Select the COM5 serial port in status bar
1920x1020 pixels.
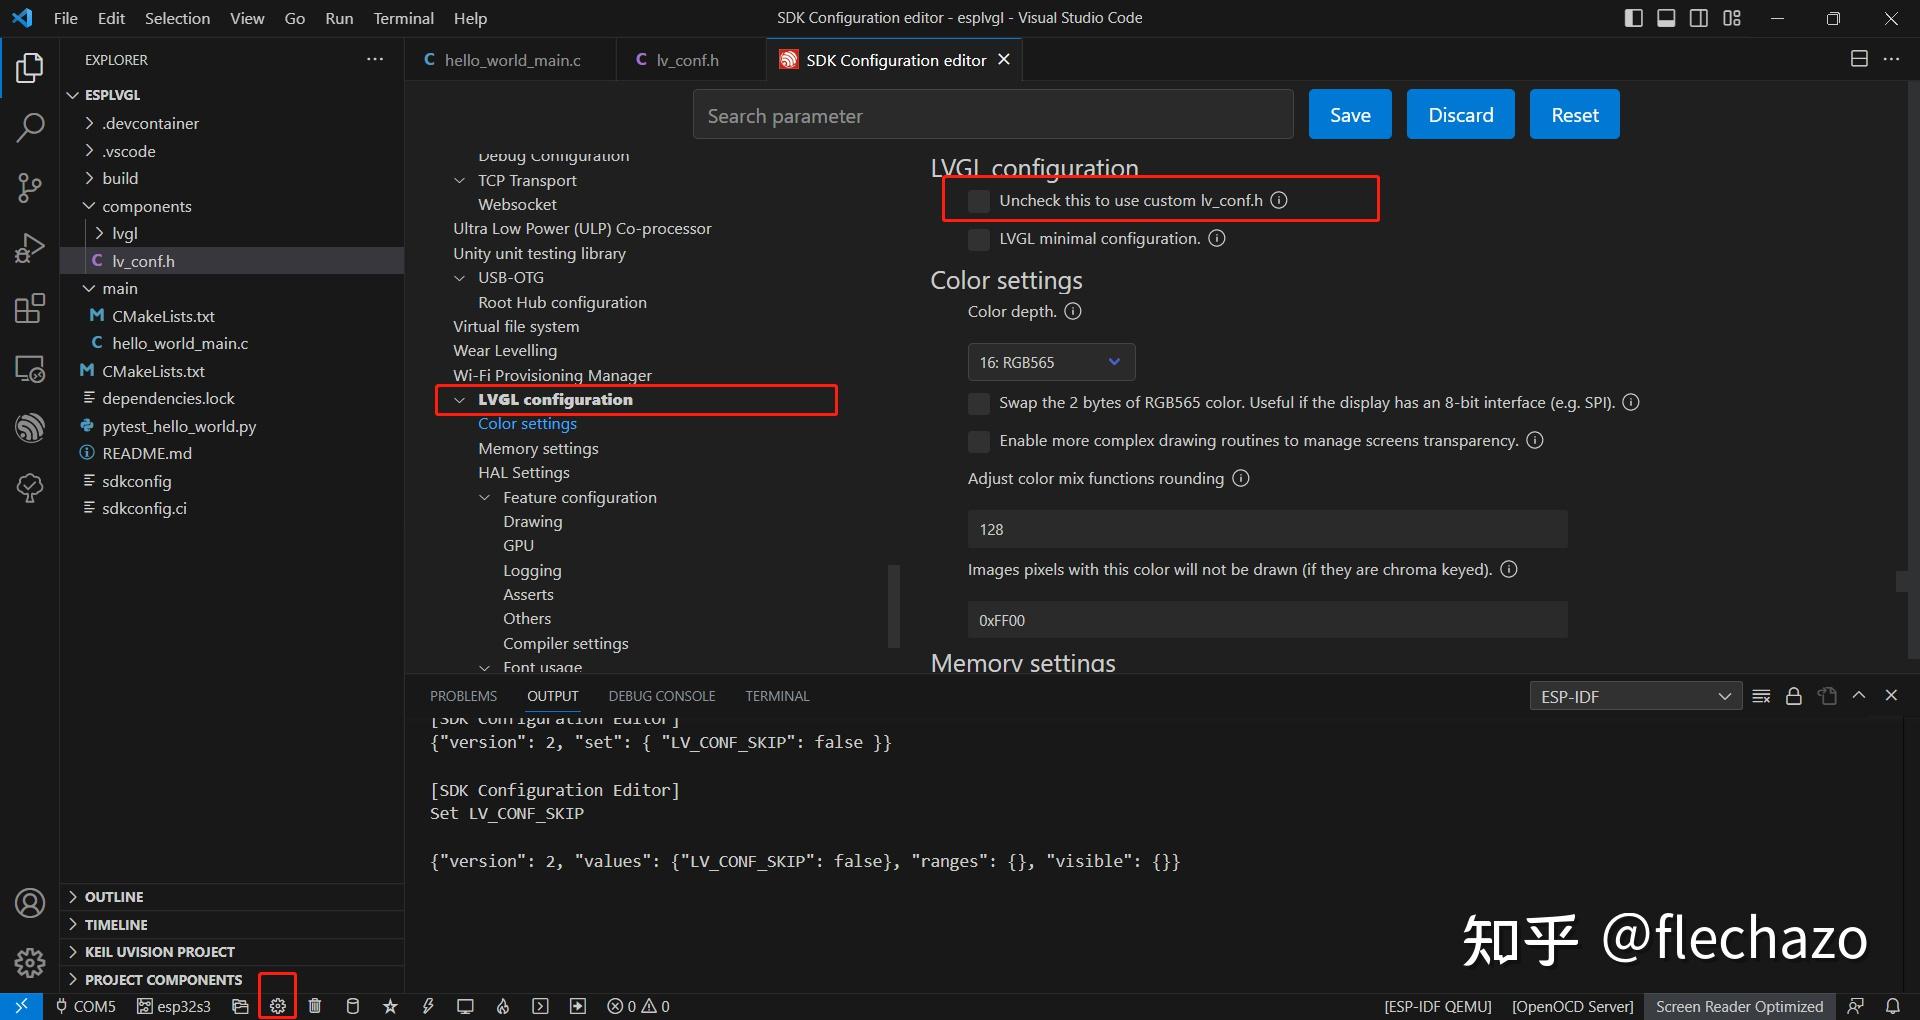click(85, 1006)
